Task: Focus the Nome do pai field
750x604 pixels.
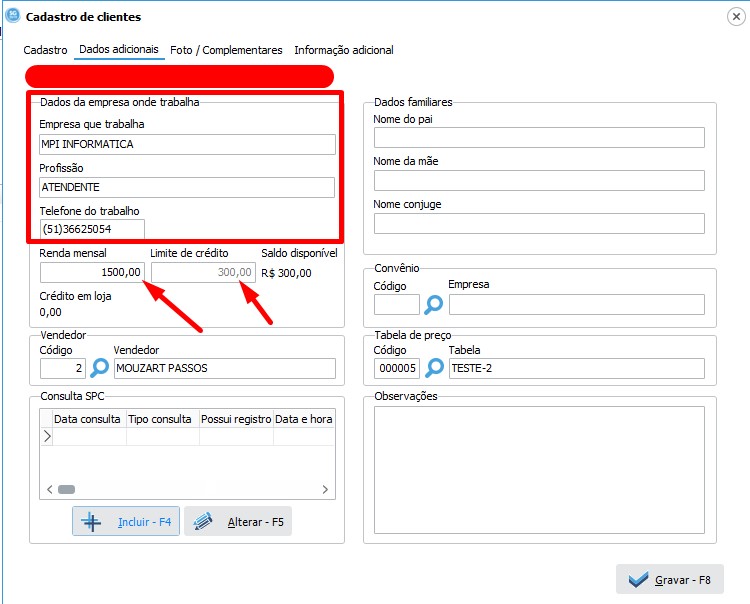Action: (539, 138)
